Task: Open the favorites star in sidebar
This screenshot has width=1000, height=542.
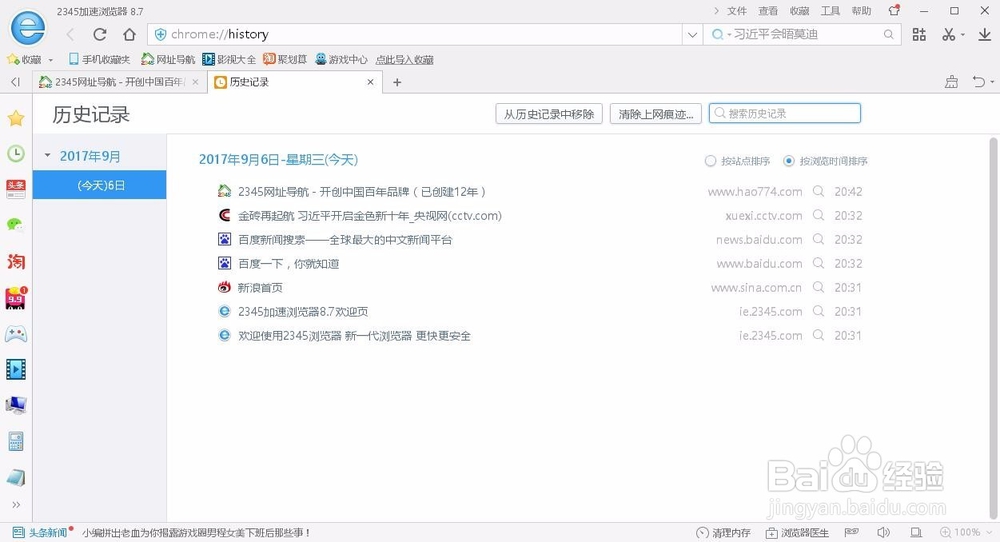Action: pos(16,118)
